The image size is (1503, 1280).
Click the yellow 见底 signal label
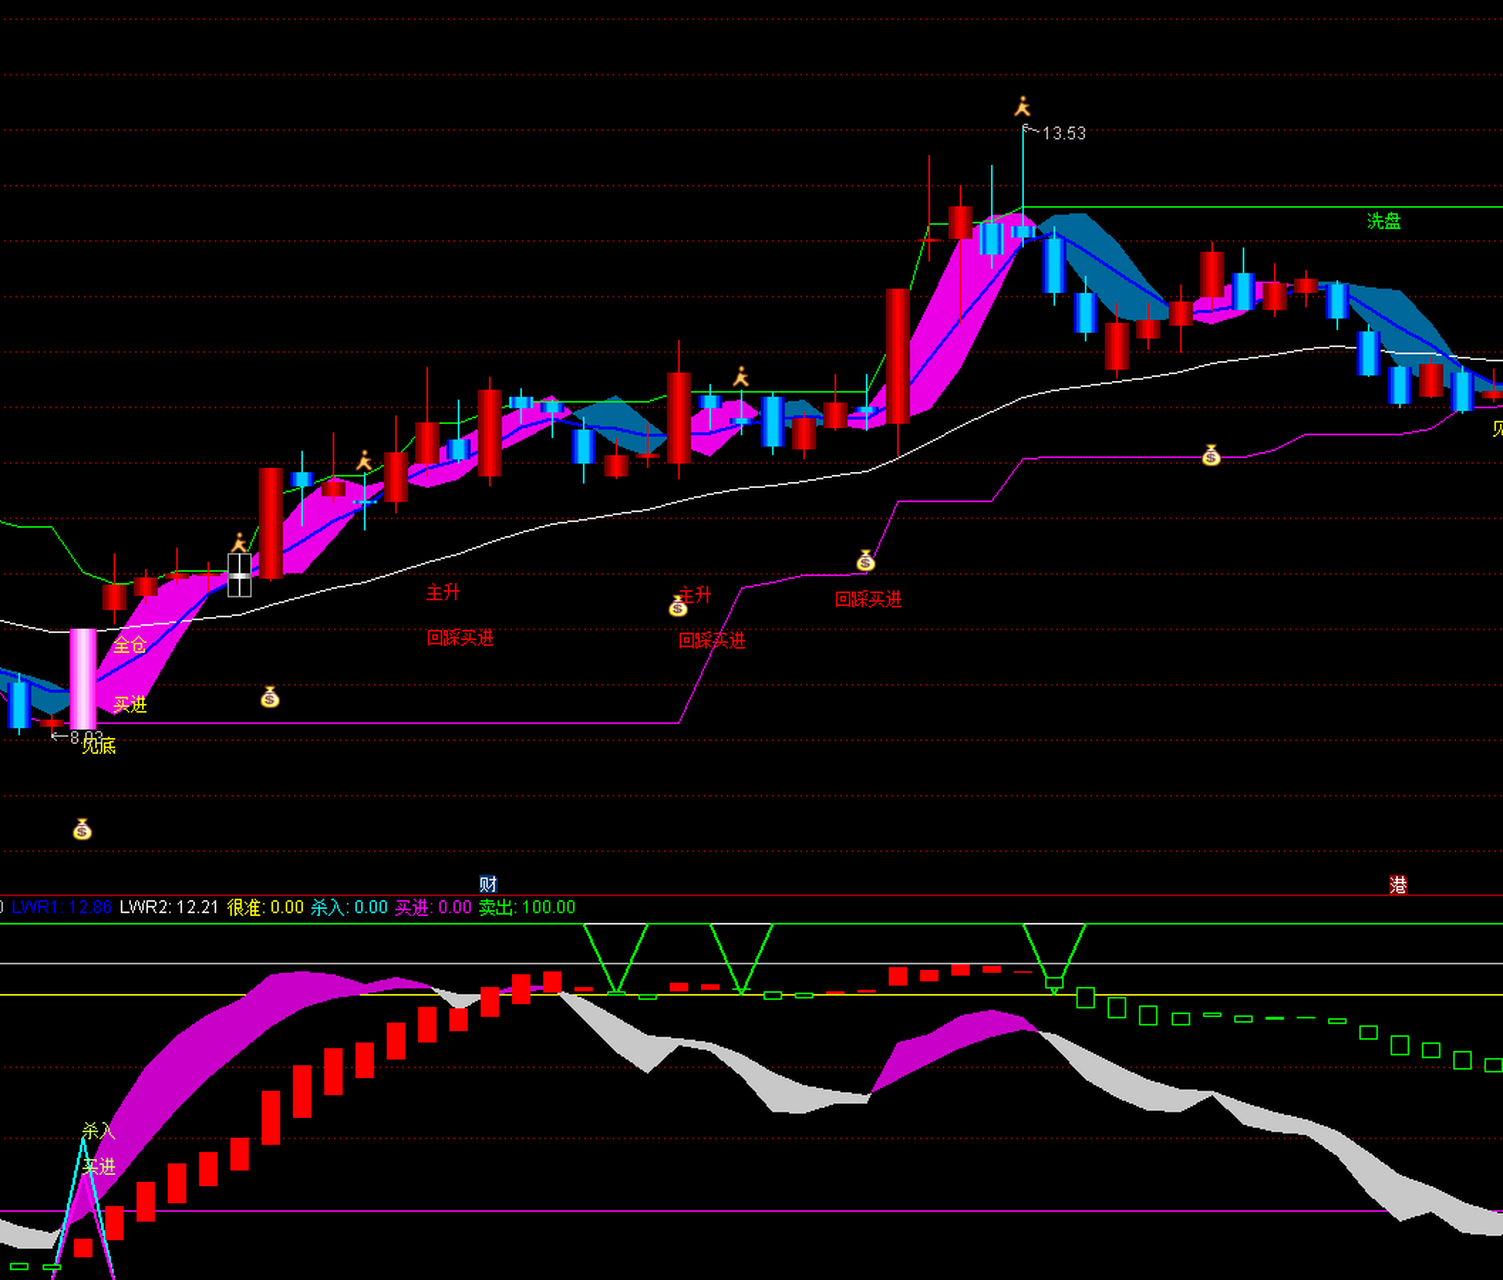coord(99,746)
